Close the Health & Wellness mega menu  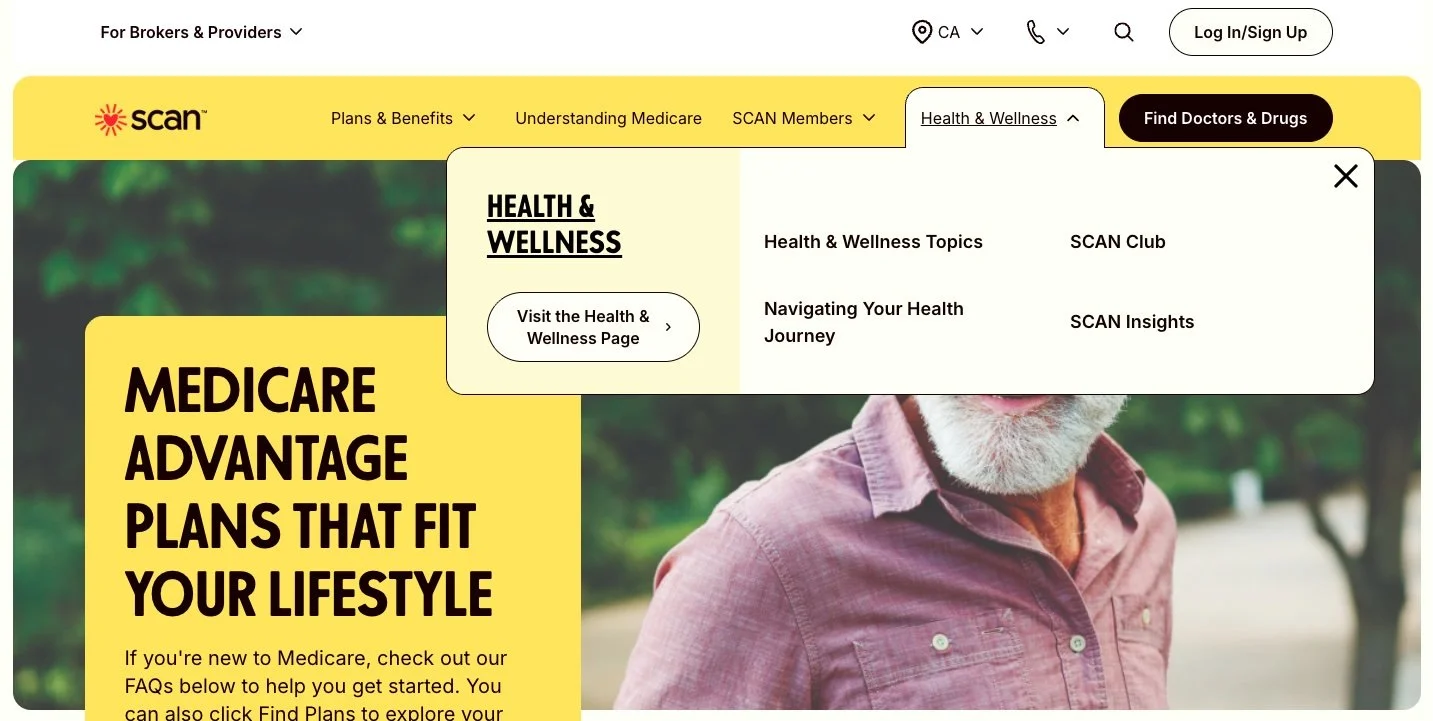coord(1346,176)
